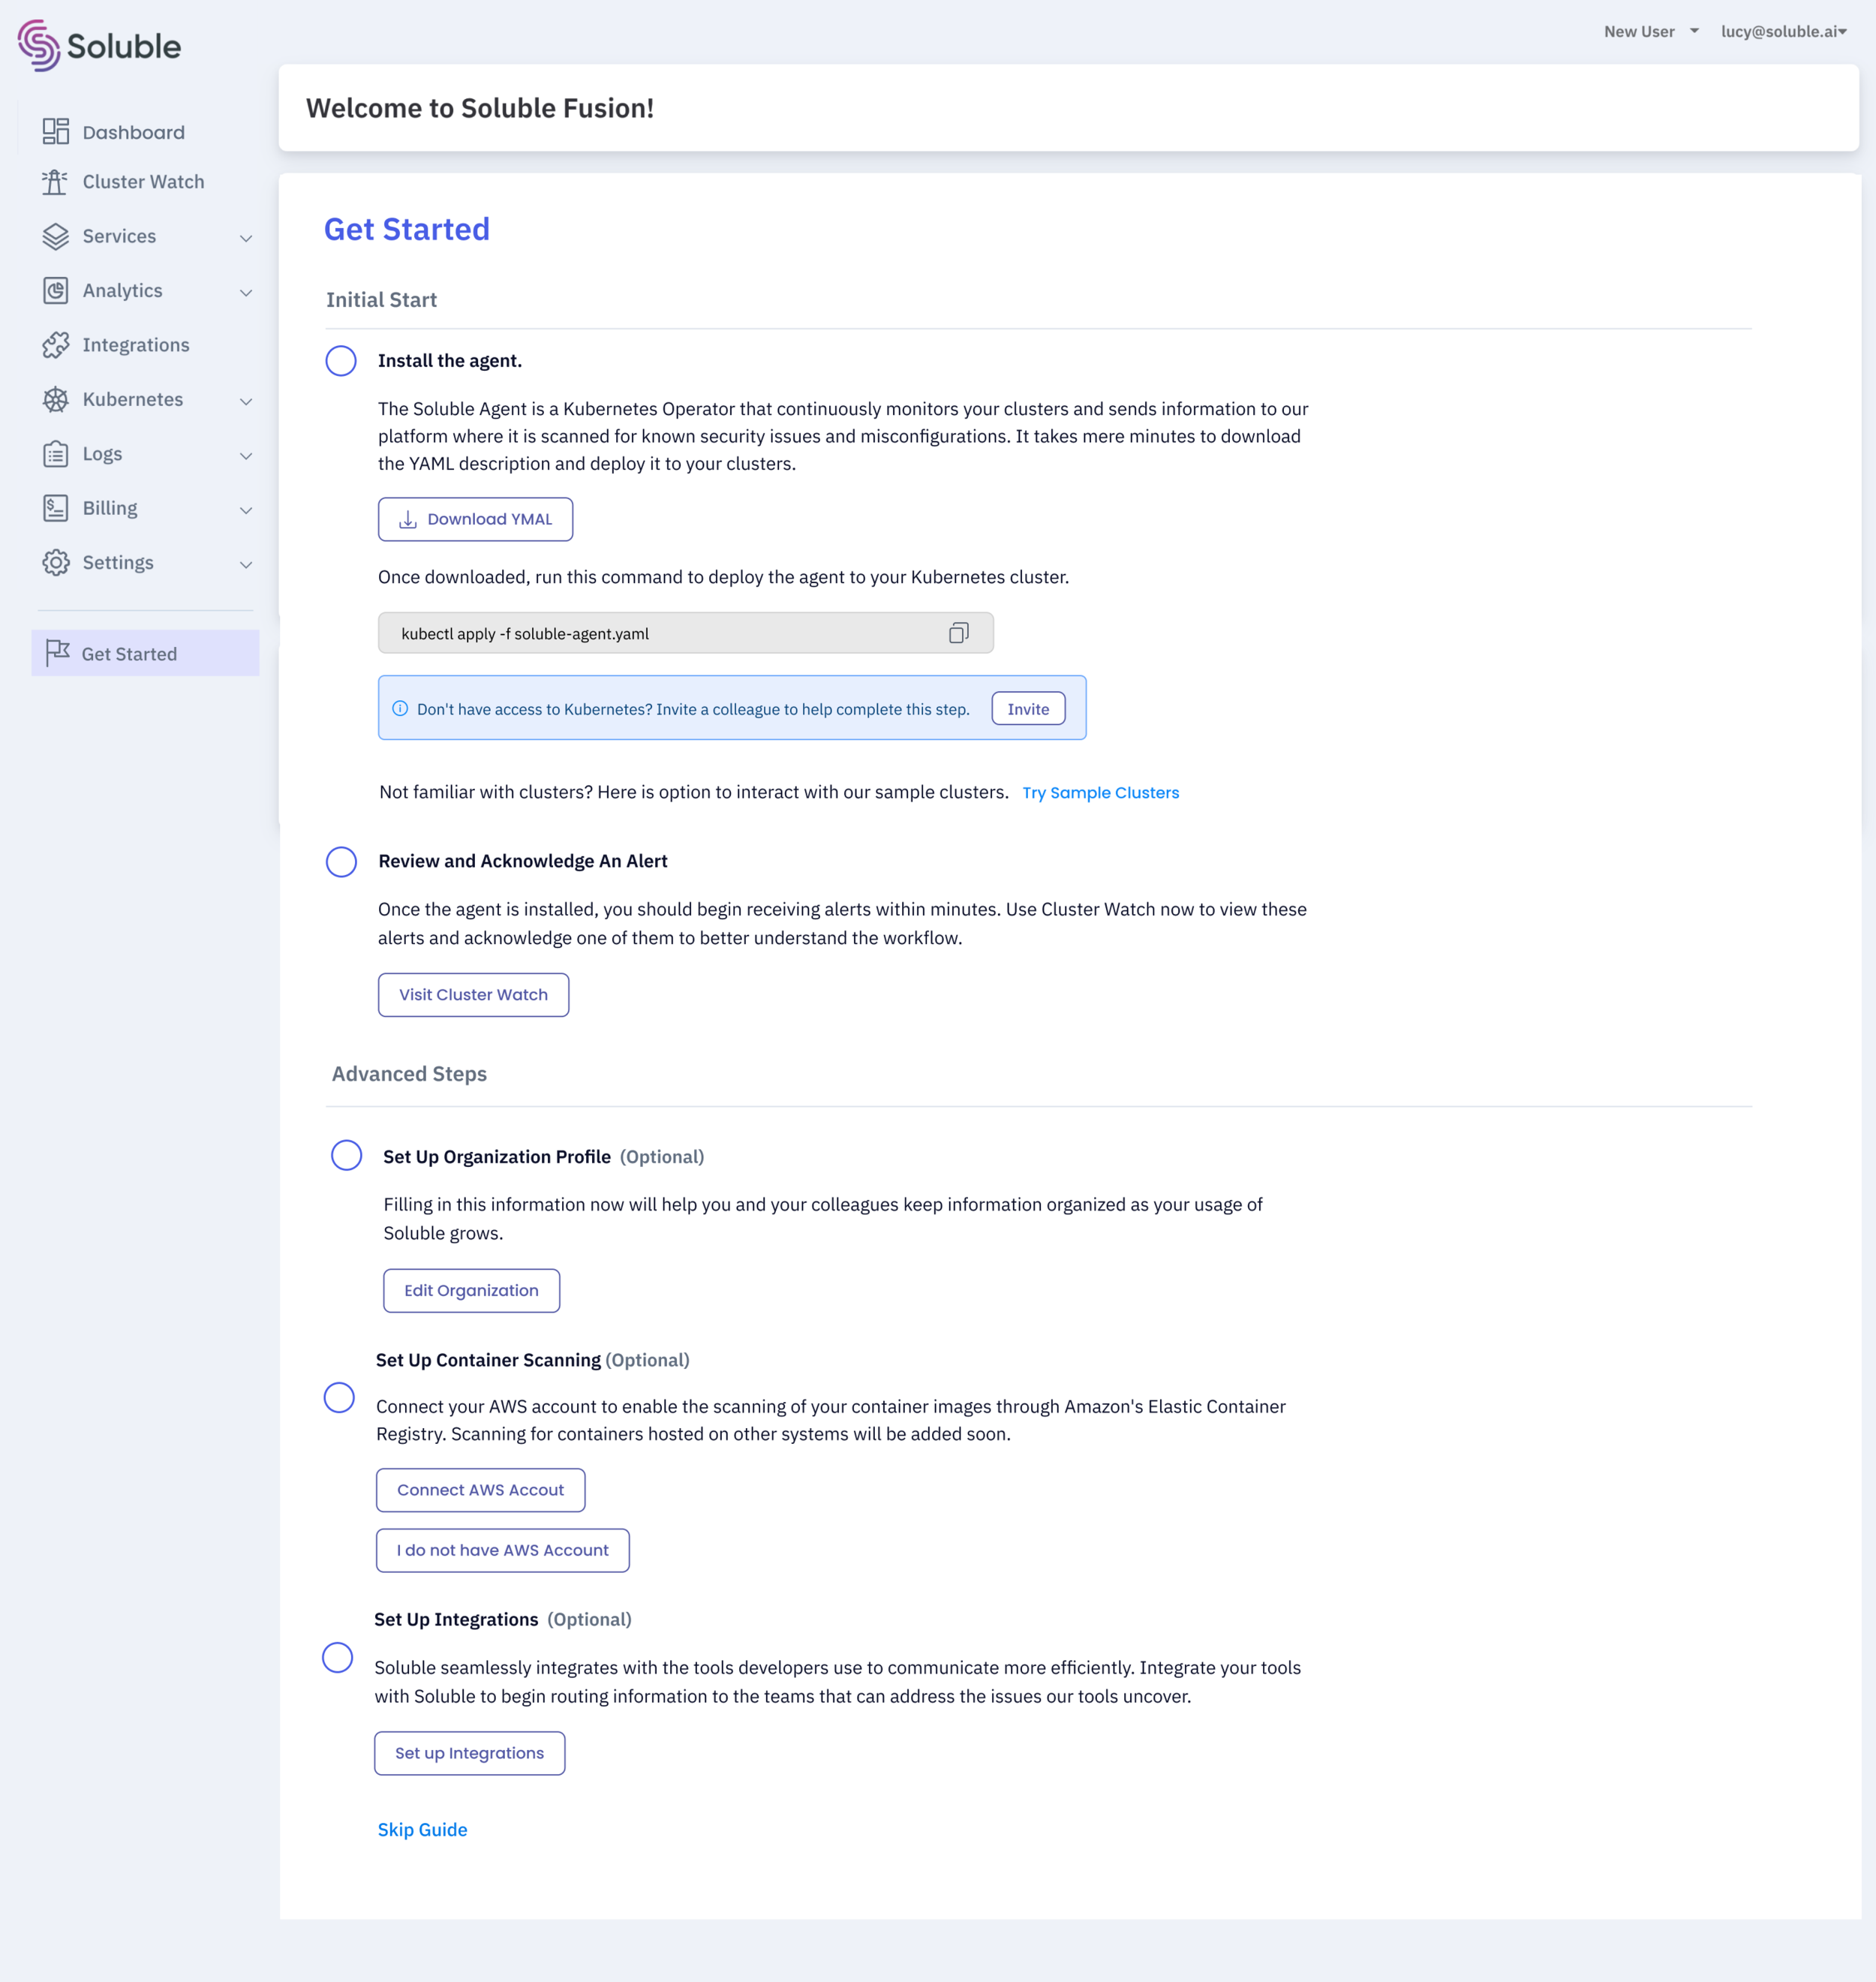Open the New User dropdown
The height and width of the screenshot is (1982, 1876).
[1651, 32]
